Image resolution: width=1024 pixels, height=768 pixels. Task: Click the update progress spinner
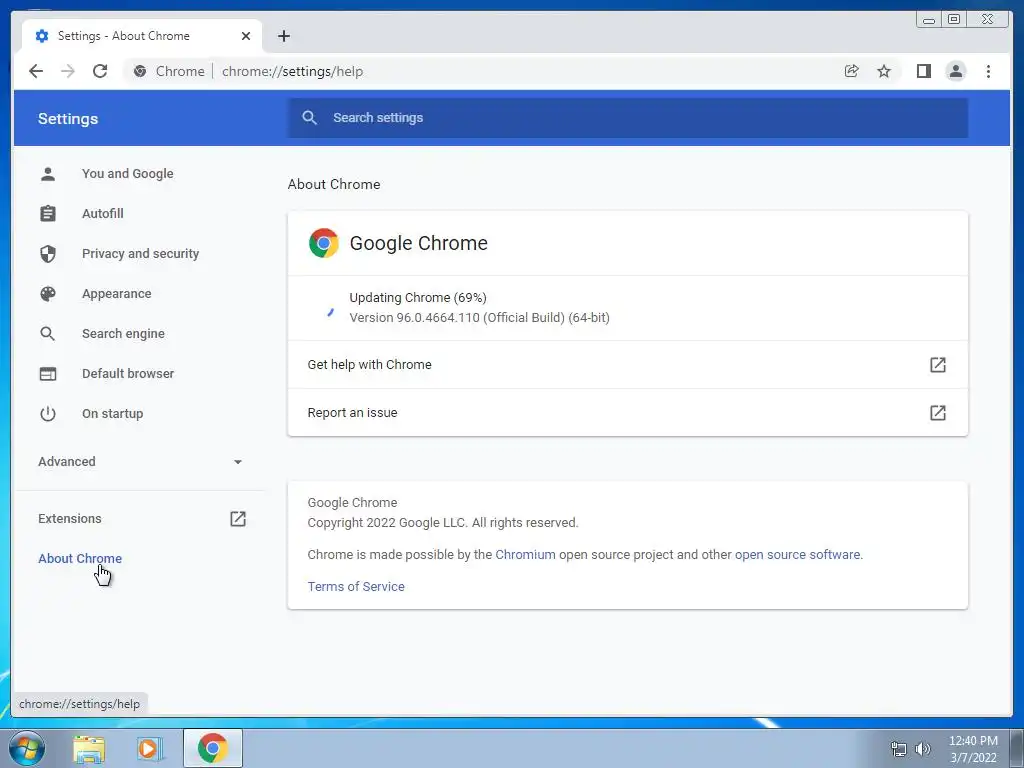click(x=330, y=312)
